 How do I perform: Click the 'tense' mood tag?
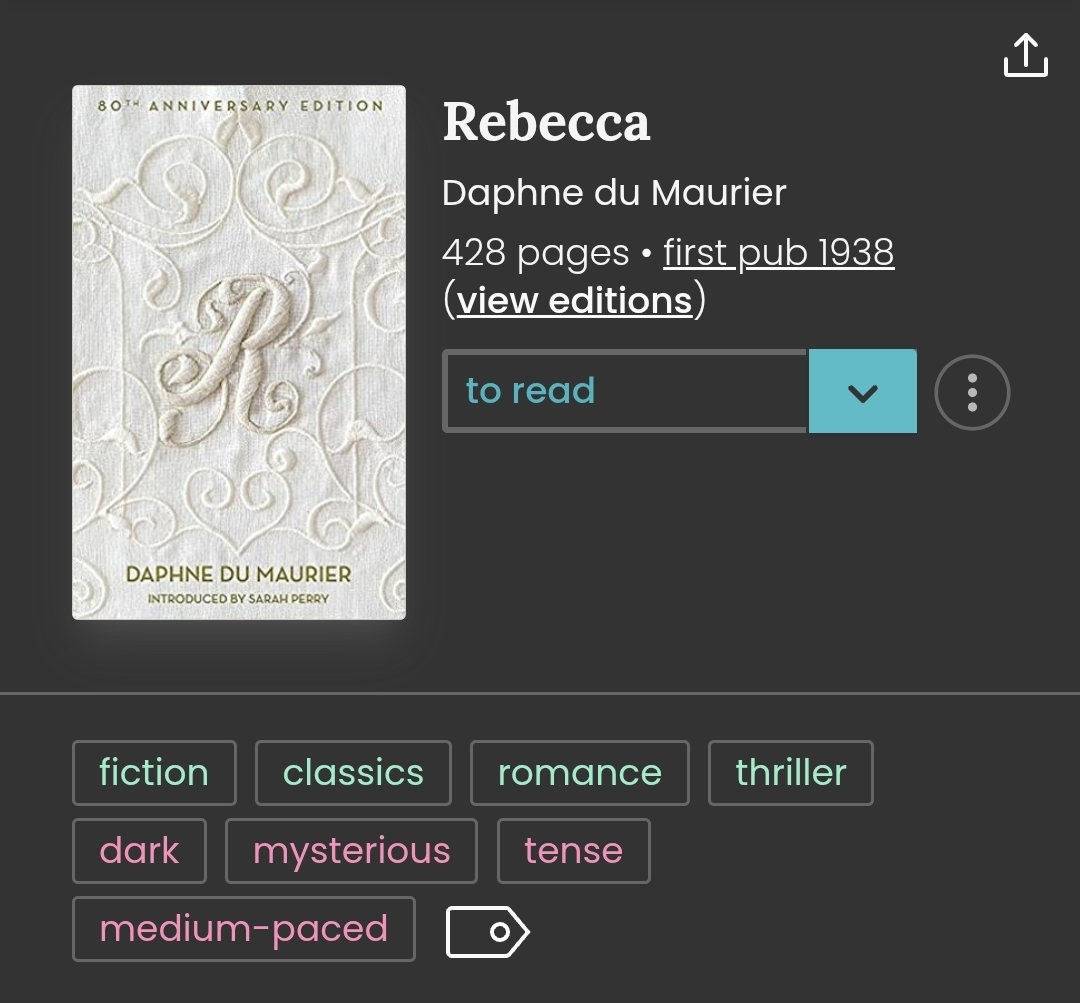click(573, 851)
